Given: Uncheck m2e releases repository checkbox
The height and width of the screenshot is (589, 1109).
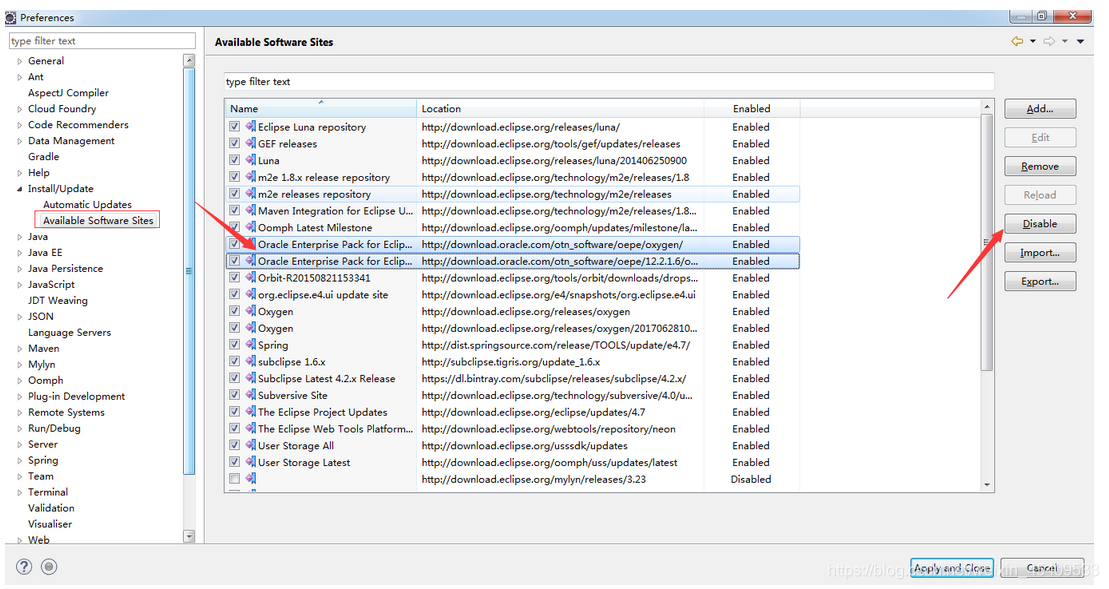Looking at the screenshot, I should pos(234,193).
